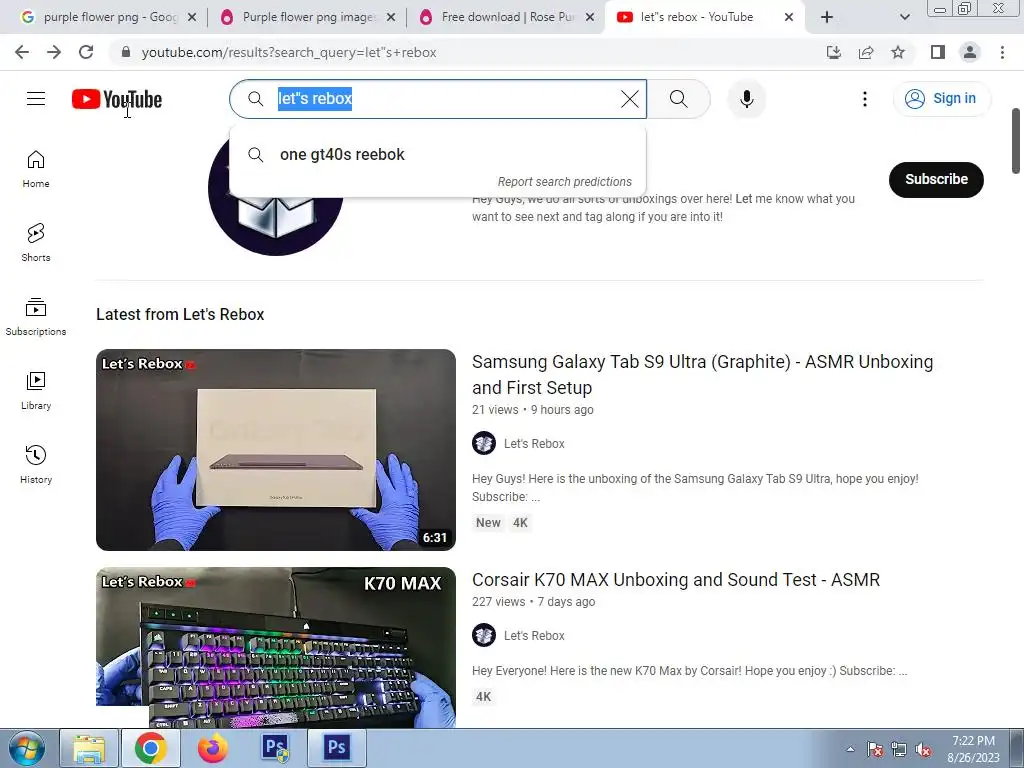Switch to the second Photoshop taskbar window
Screen dimensions: 1024x768
point(337,748)
